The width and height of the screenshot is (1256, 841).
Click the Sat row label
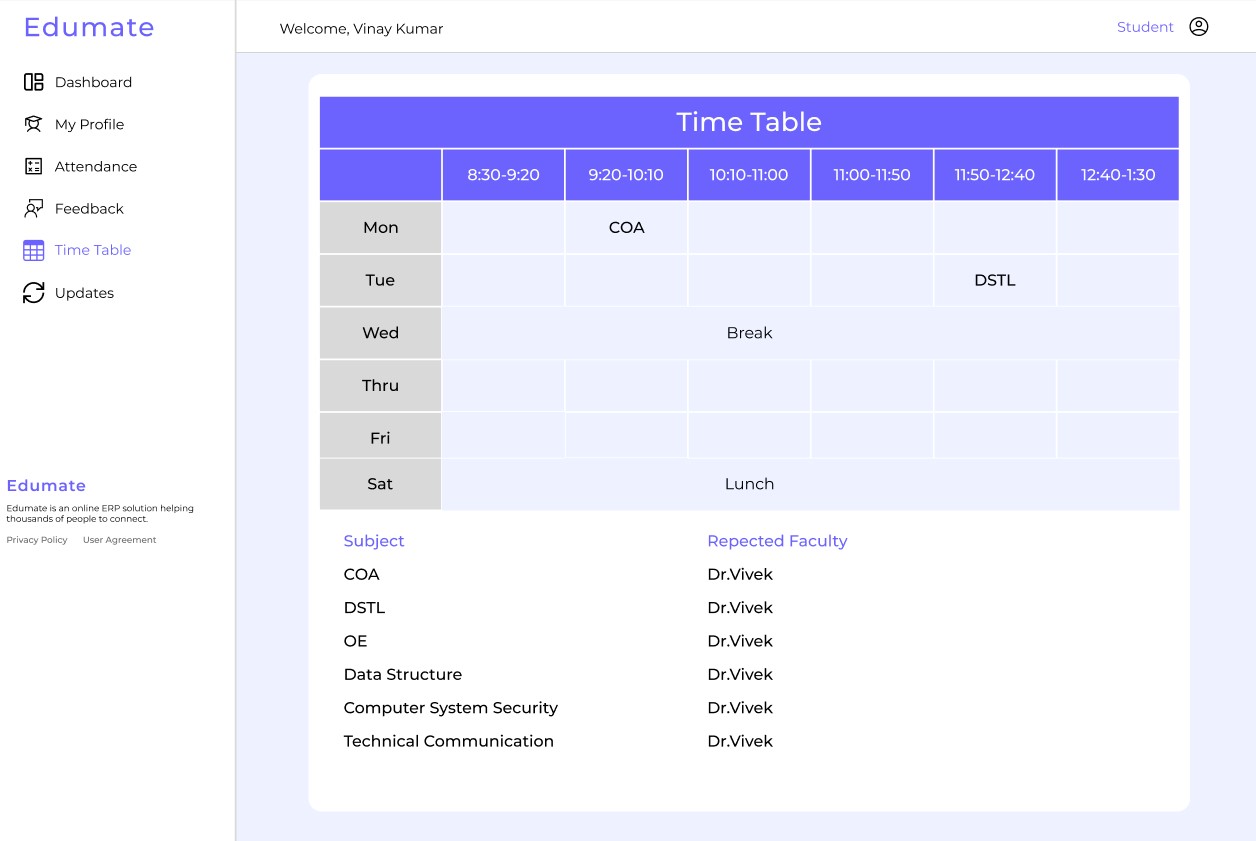(x=380, y=484)
